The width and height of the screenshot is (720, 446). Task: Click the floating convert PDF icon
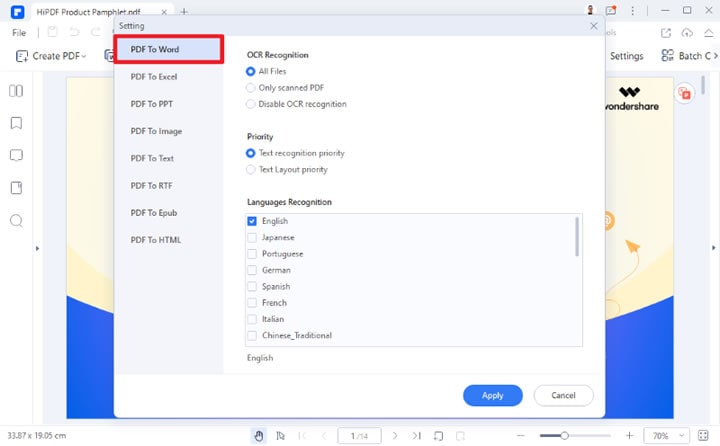pyautogui.click(x=684, y=94)
